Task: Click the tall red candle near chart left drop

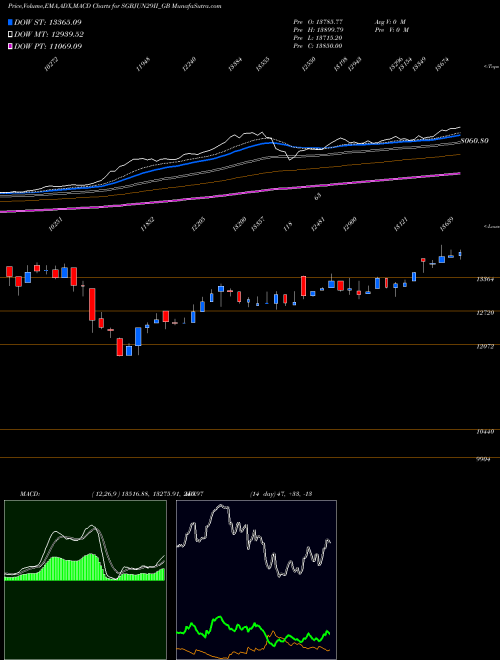Action: click(x=92, y=304)
